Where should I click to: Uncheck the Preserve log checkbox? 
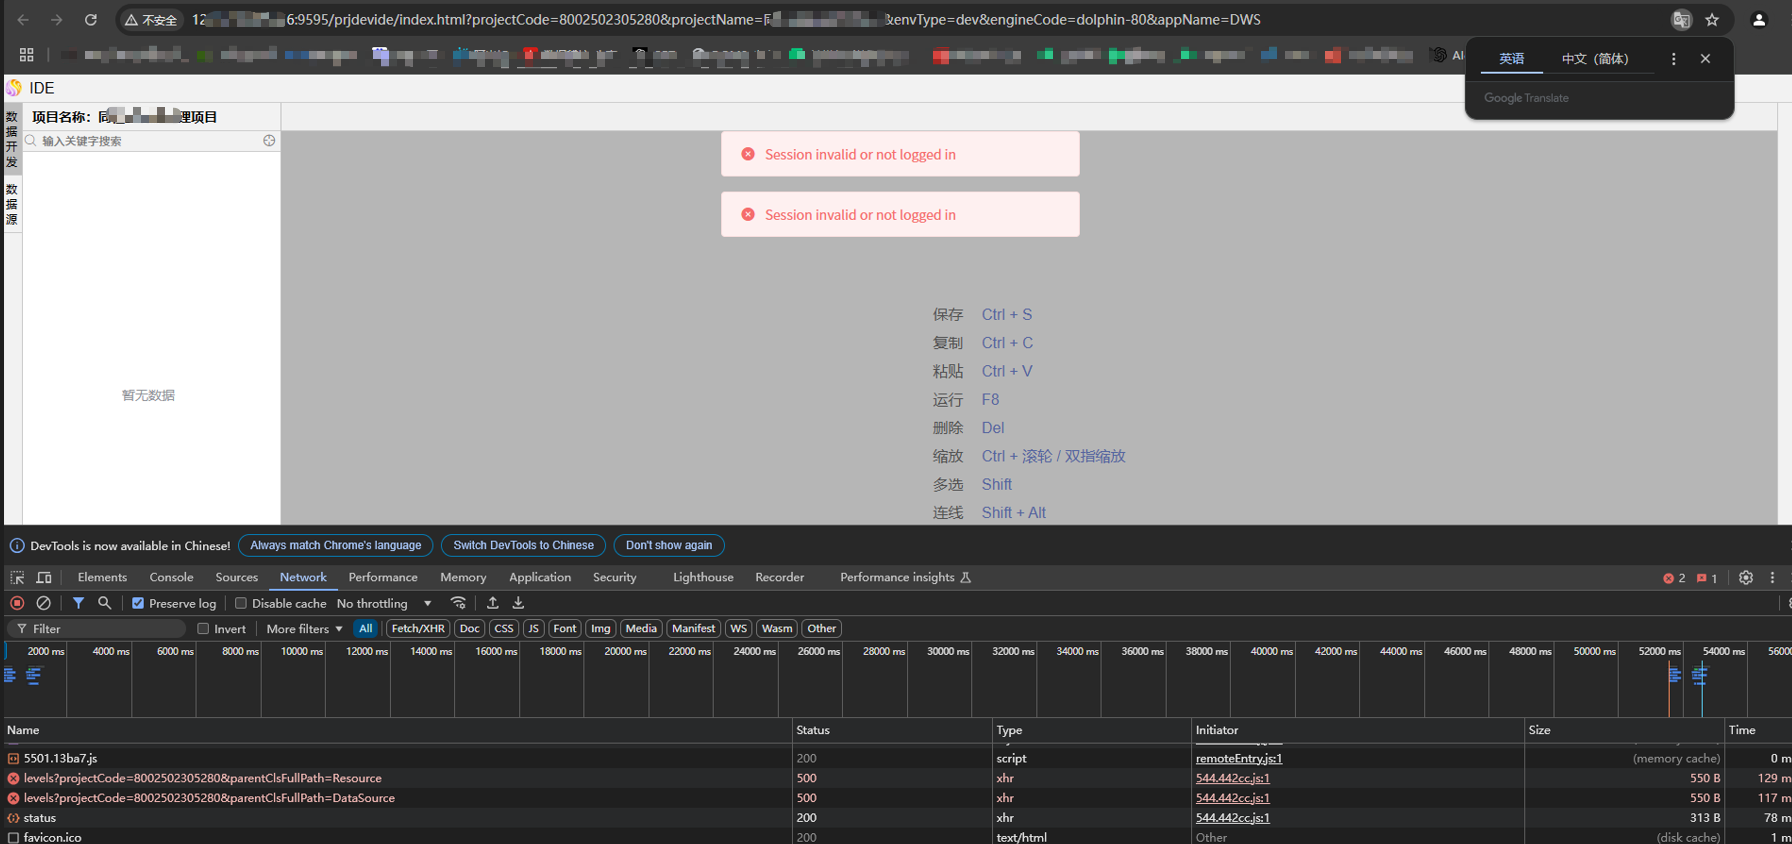tap(138, 604)
